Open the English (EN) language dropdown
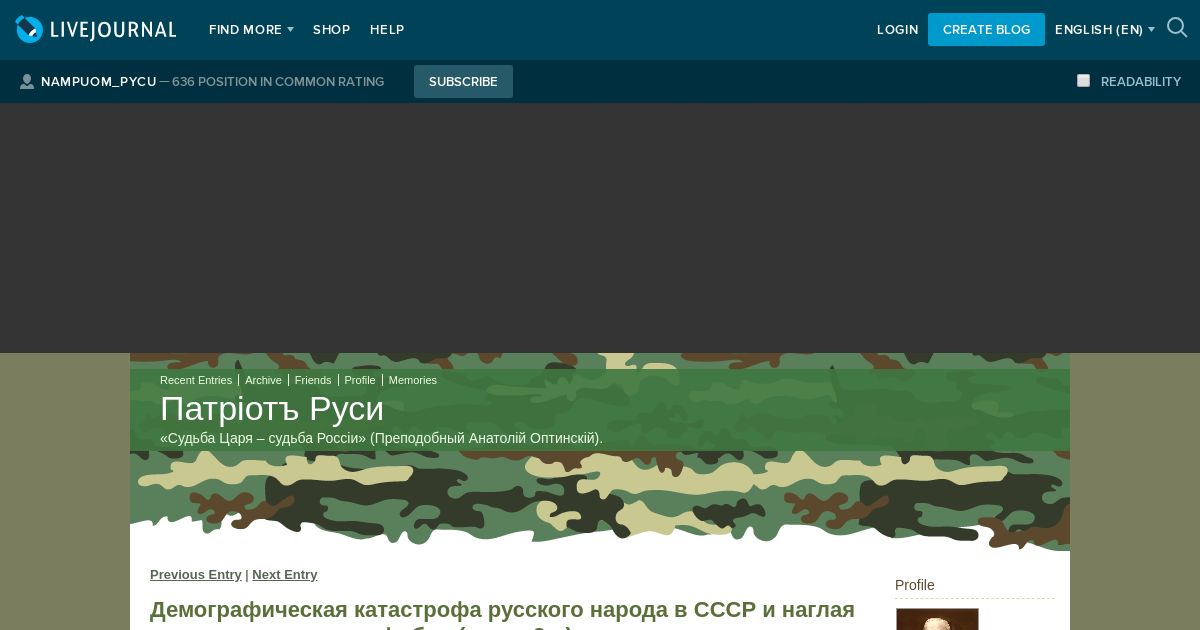 tap(1104, 30)
